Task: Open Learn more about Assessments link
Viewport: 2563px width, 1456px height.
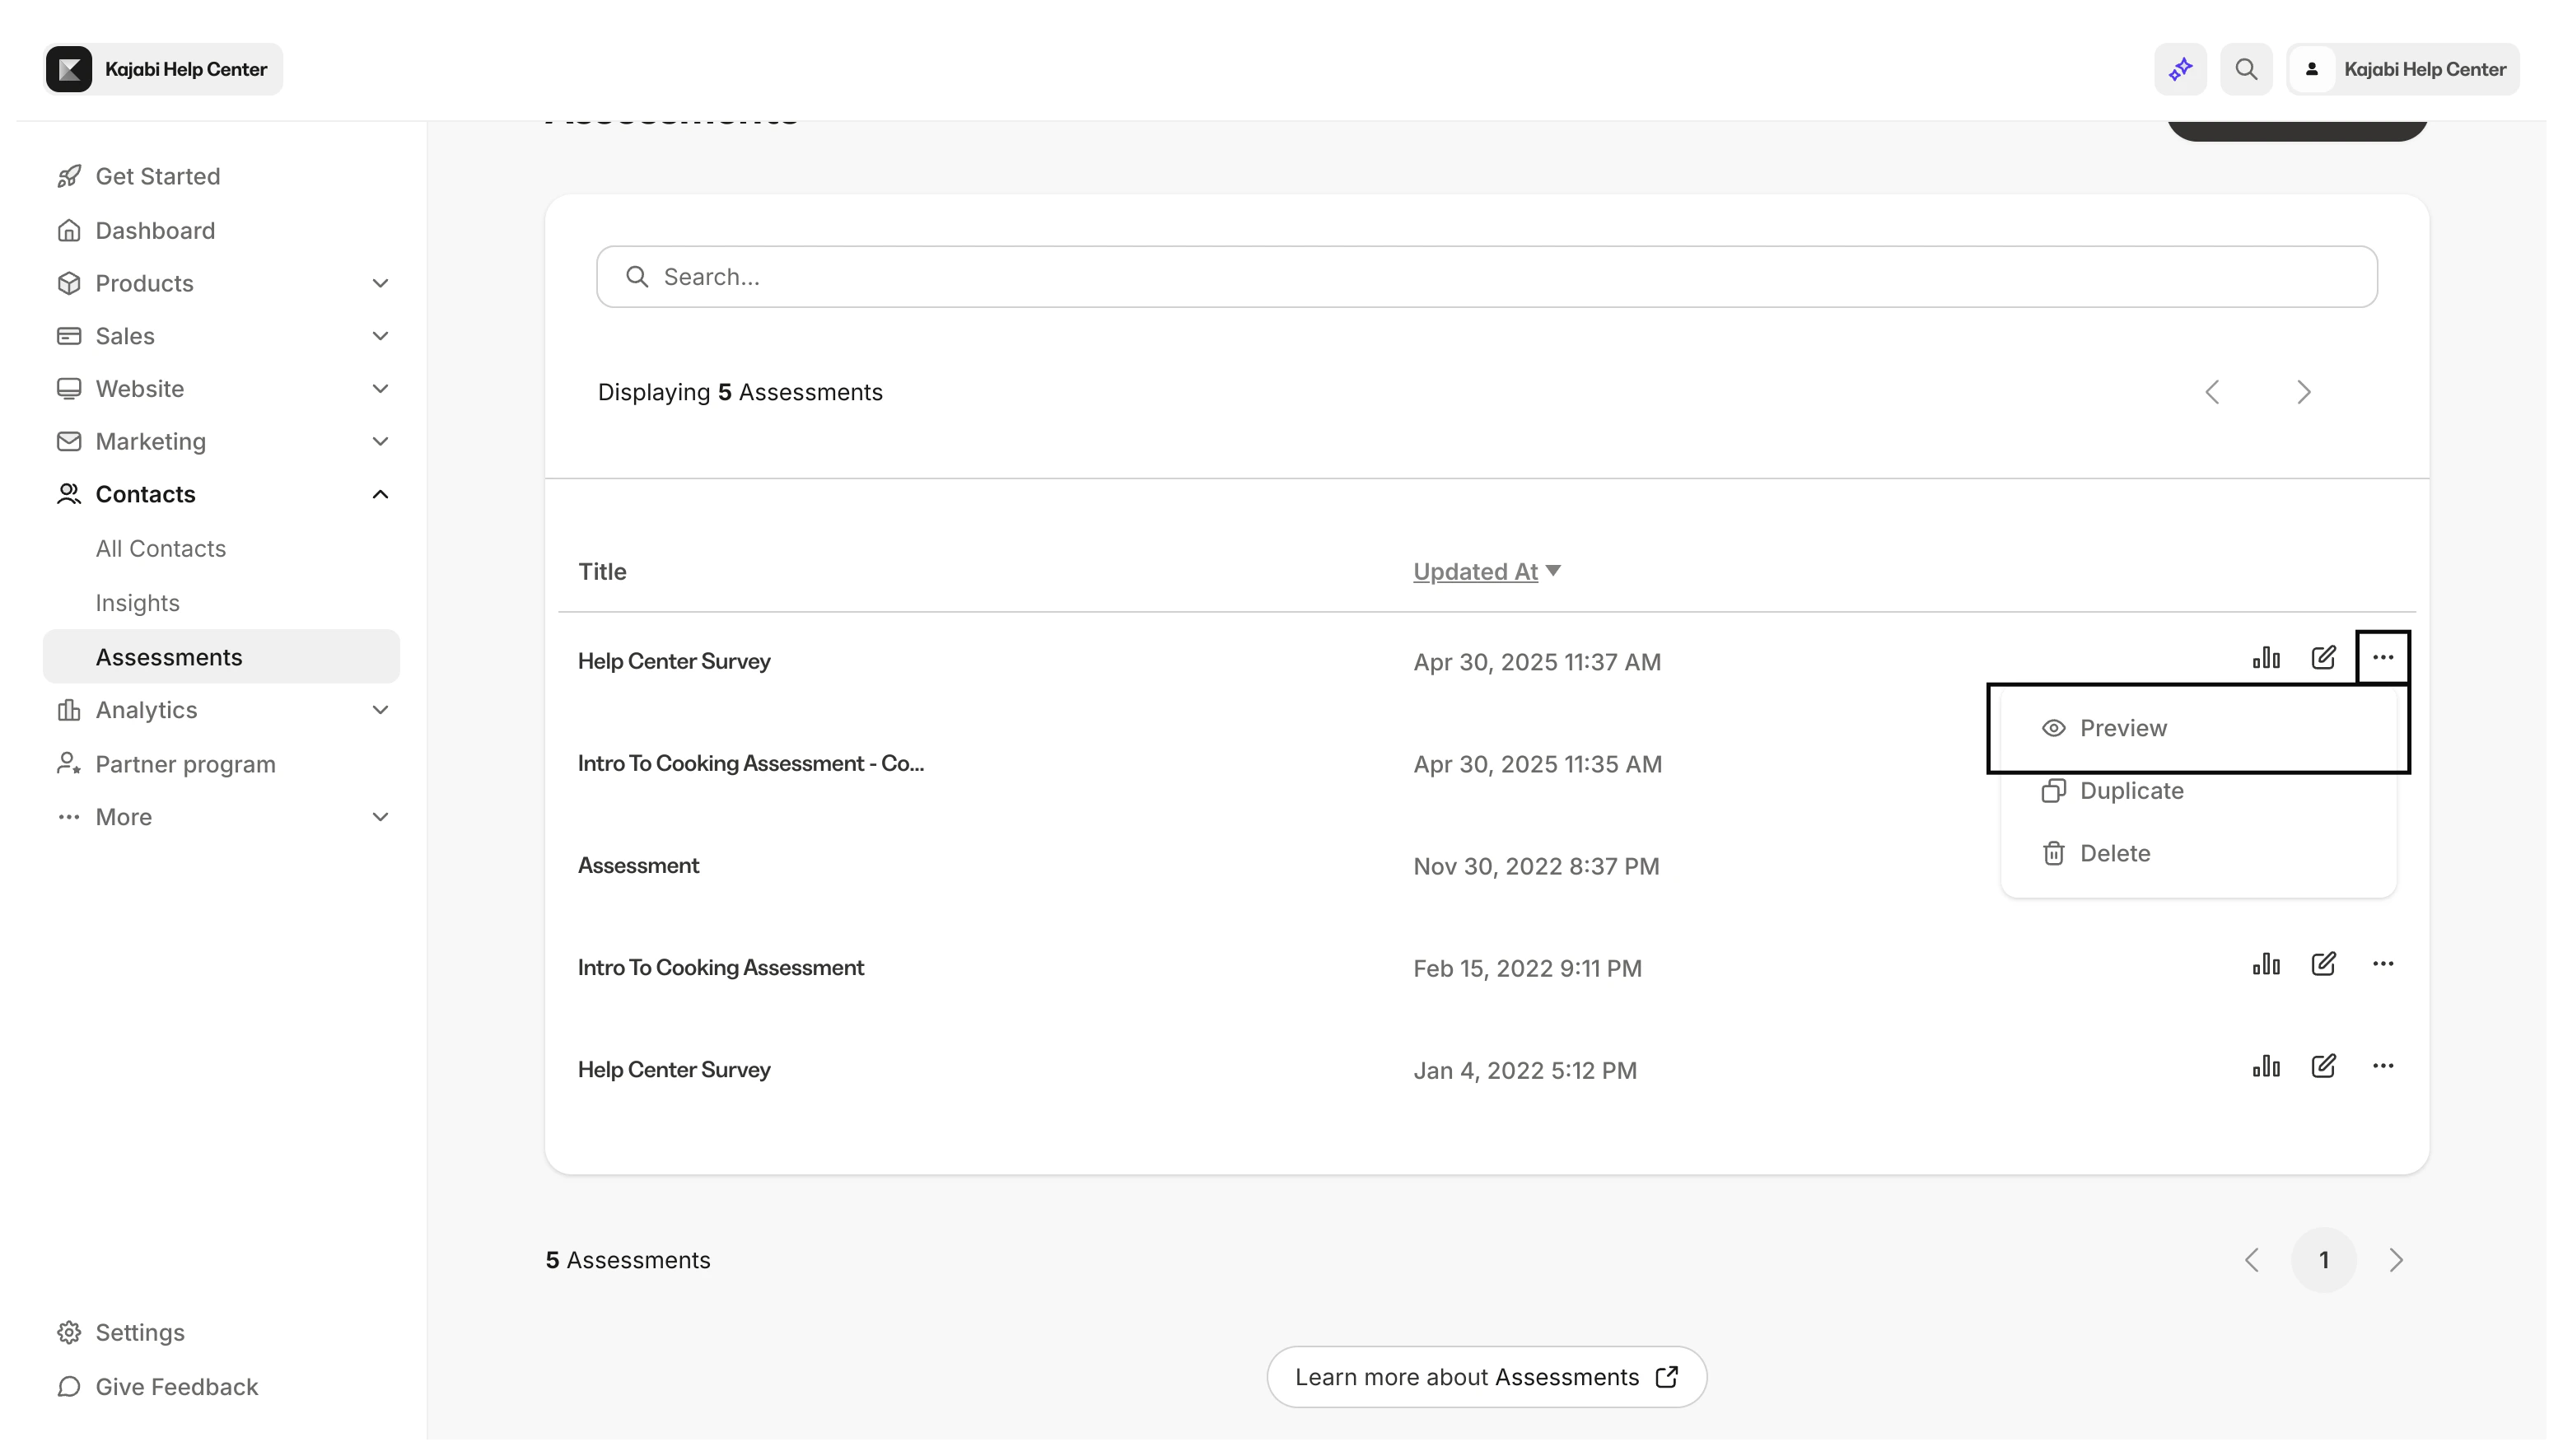Action: (x=1486, y=1377)
